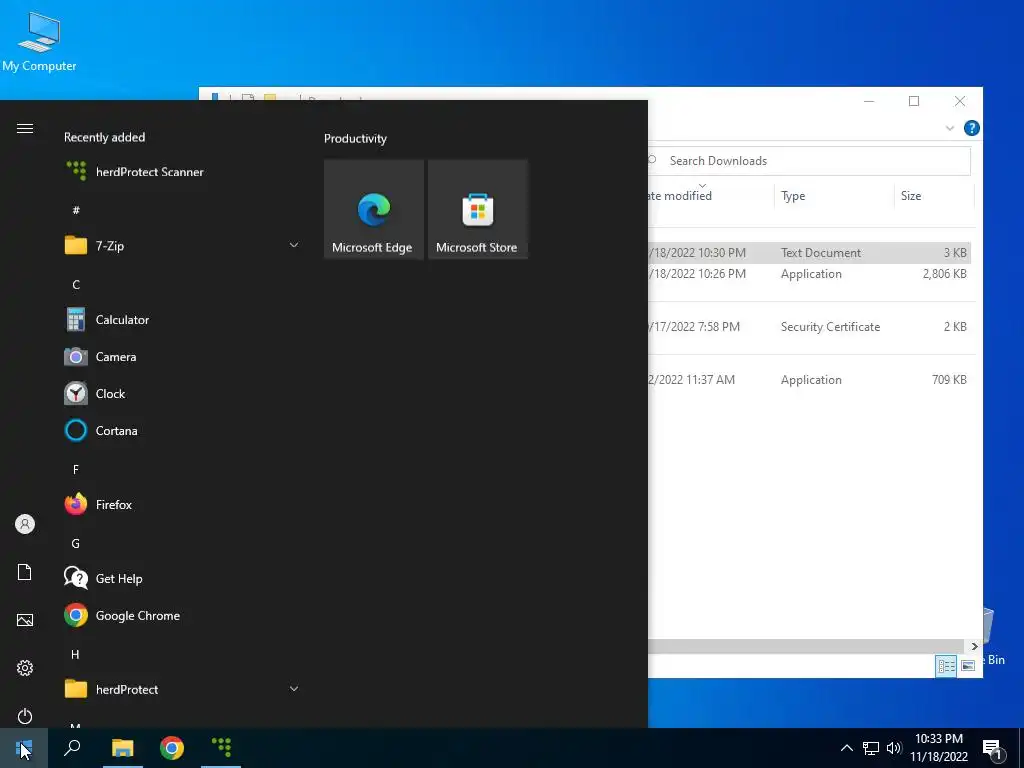Viewport: 1024px width, 768px height.
Task: Select the 709 KB Application file row
Action: pos(809,379)
